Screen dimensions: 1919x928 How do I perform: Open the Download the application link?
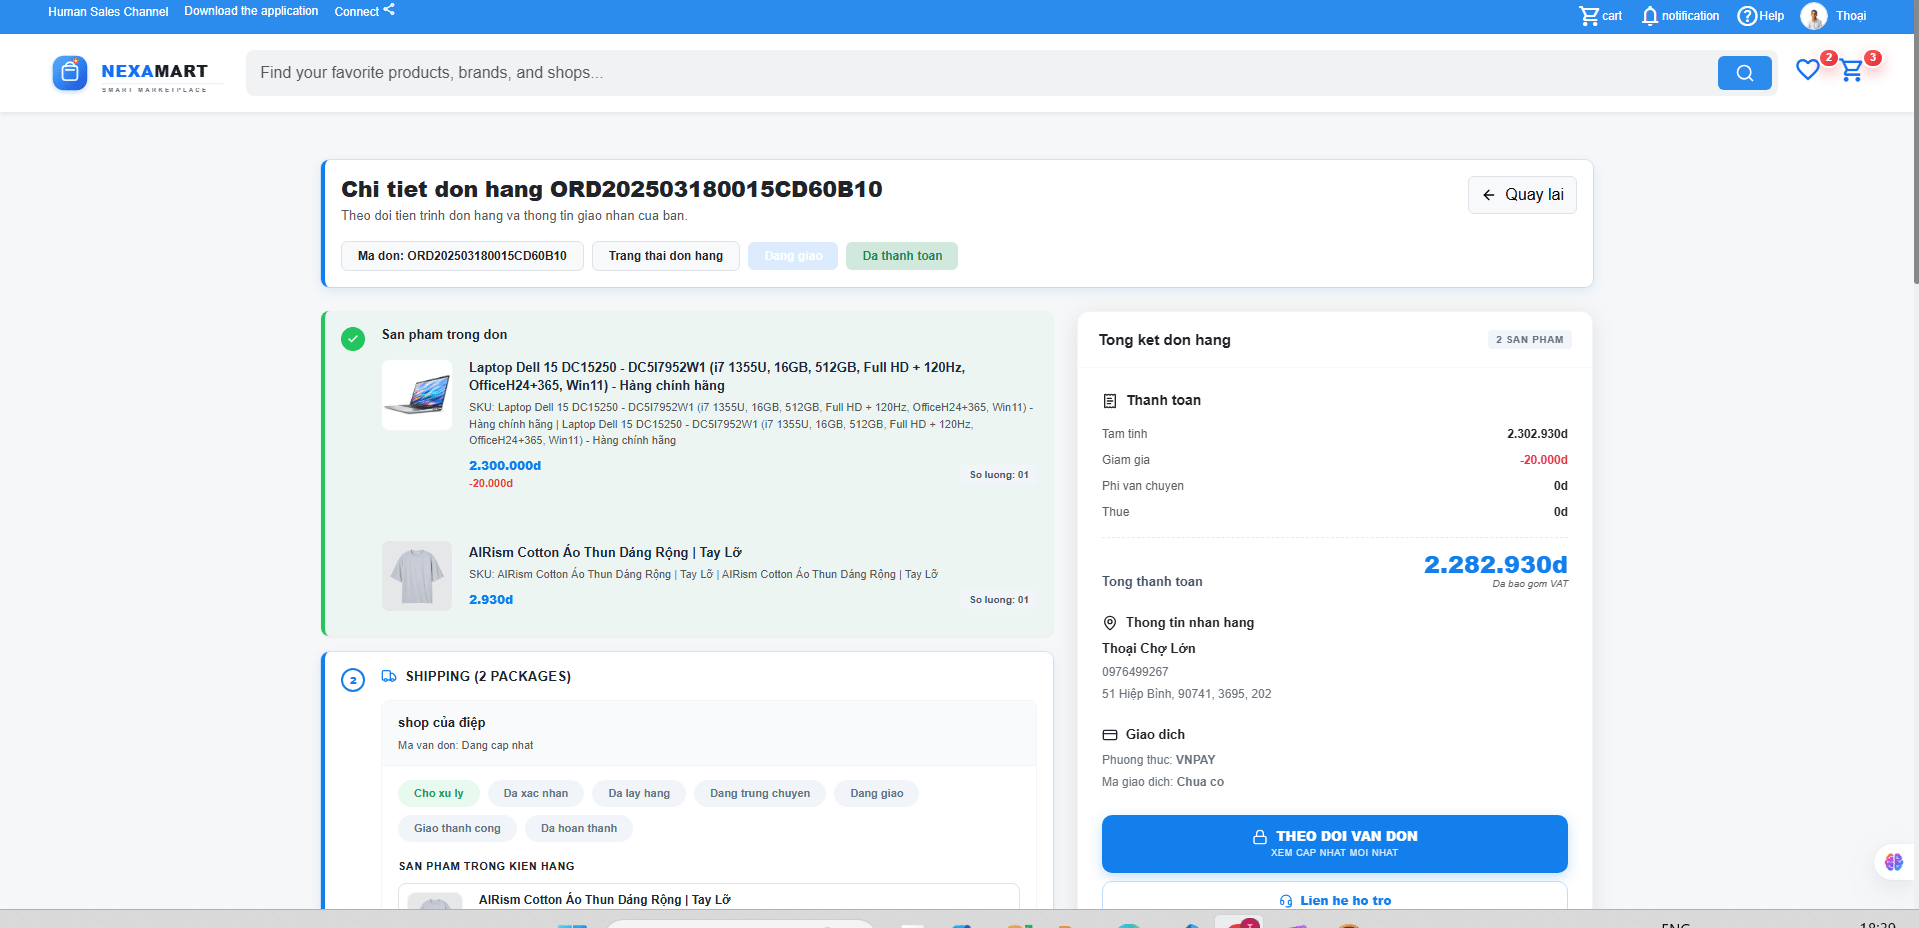[251, 11]
